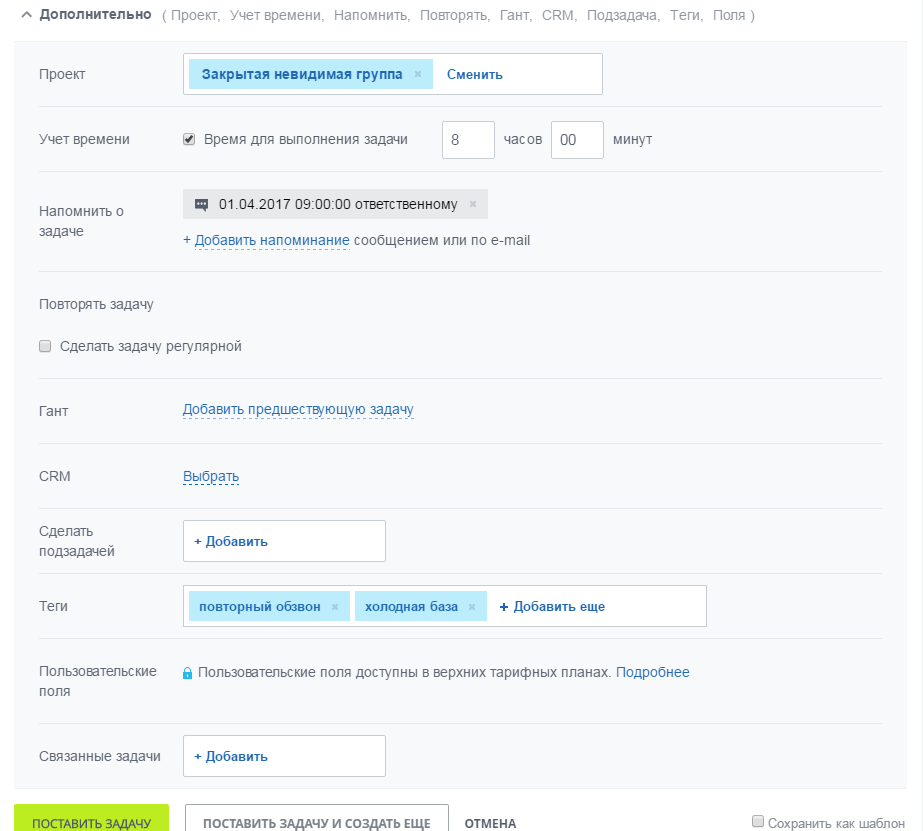Check 'Сохранить как шаблон' option
The height and width of the screenshot is (831, 923).
pyautogui.click(x=758, y=822)
